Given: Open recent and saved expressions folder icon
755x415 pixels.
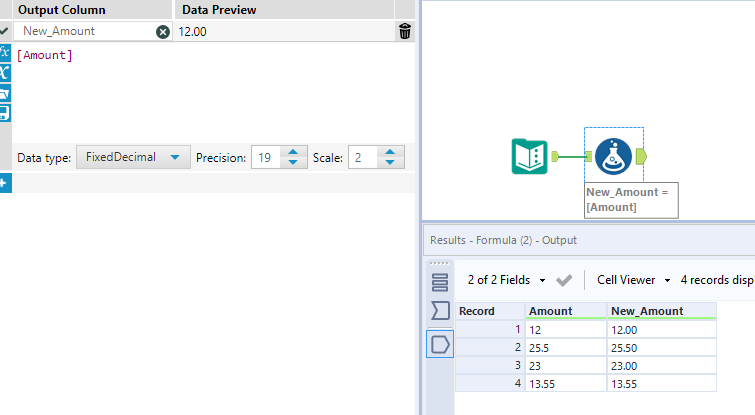Looking at the screenshot, I should pyautogui.click(x=5, y=93).
